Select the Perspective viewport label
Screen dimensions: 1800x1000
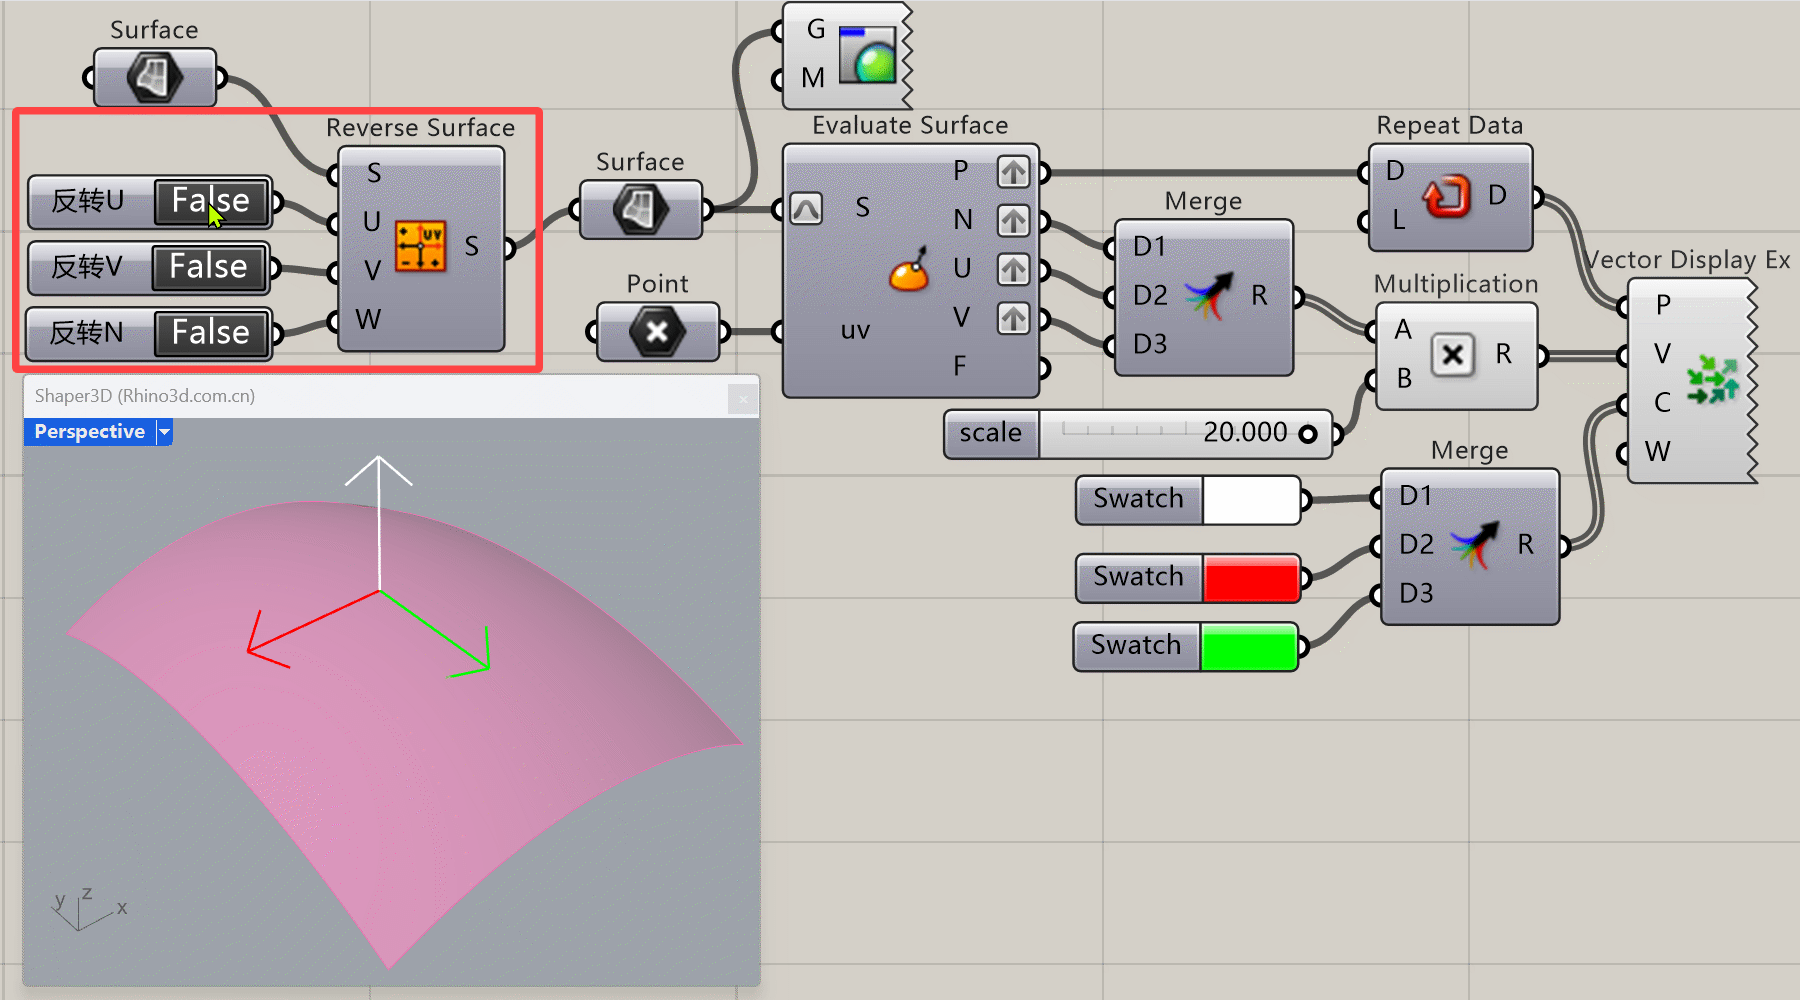89,432
